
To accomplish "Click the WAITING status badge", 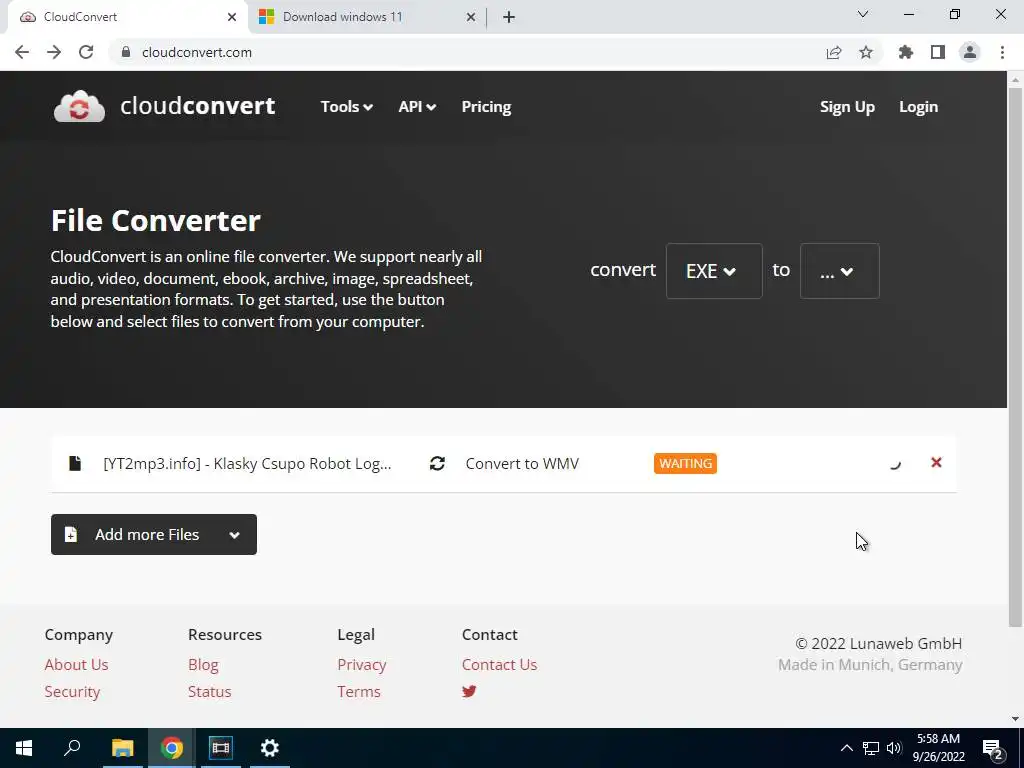I will 685,463.
